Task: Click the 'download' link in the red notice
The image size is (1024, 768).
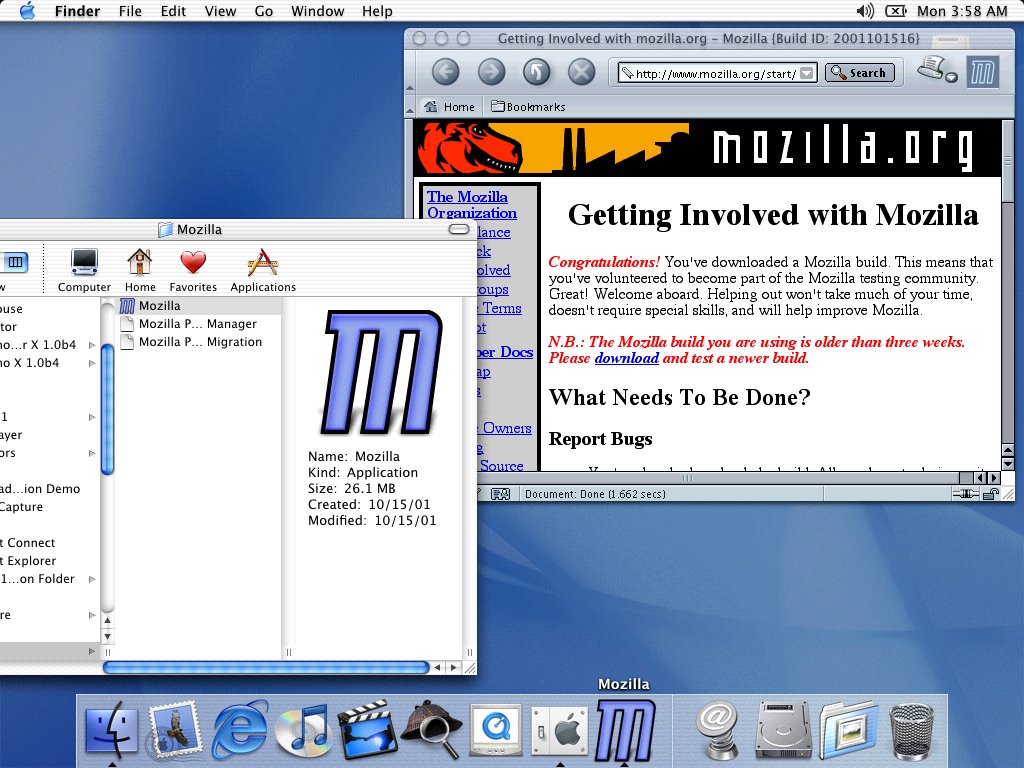Action: [x=626, y=358]
